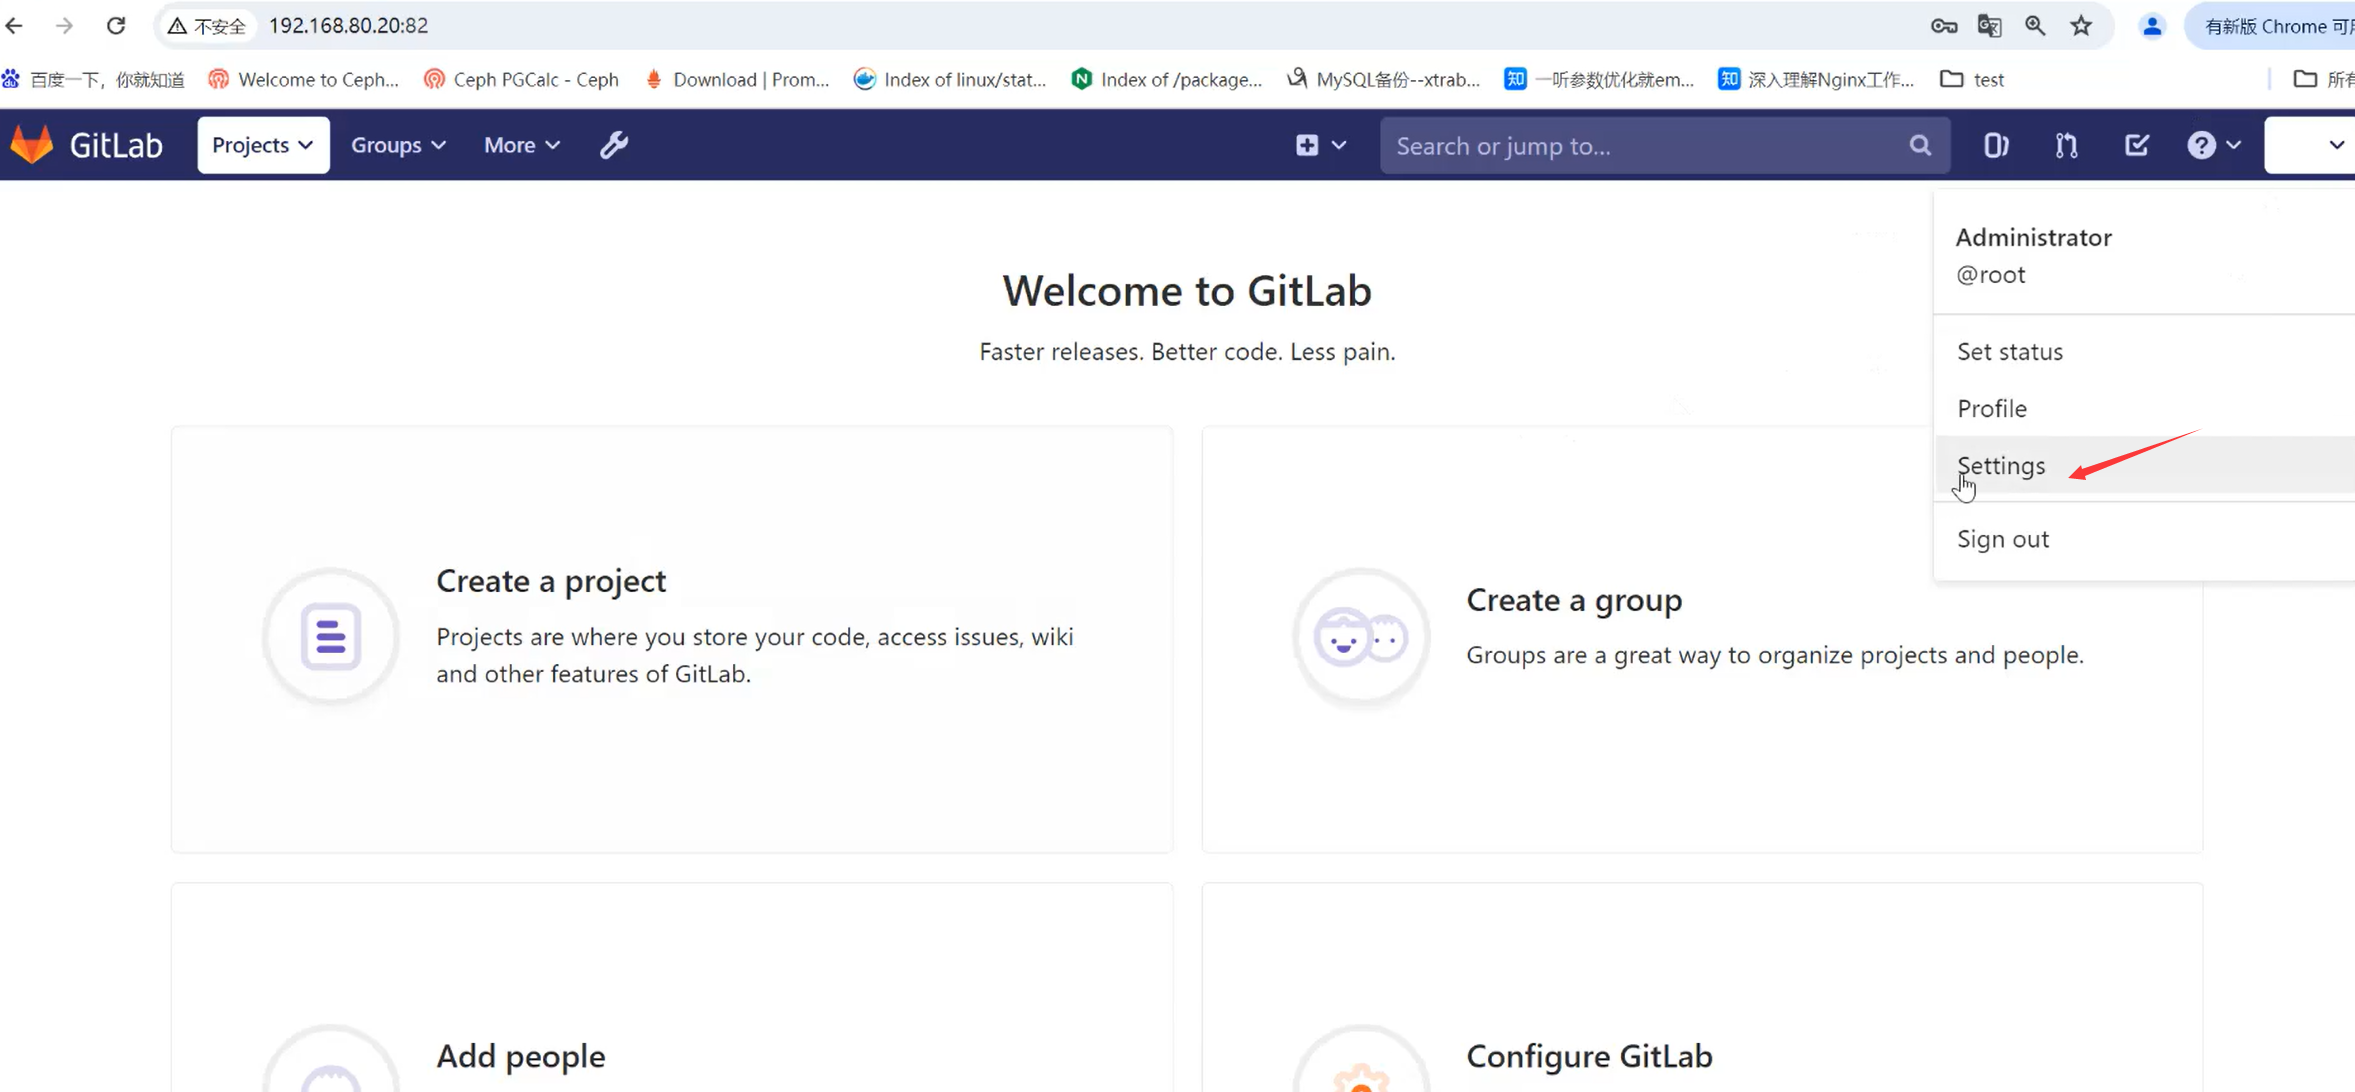Select Settings in the user menu

[x=2001, y=466]
